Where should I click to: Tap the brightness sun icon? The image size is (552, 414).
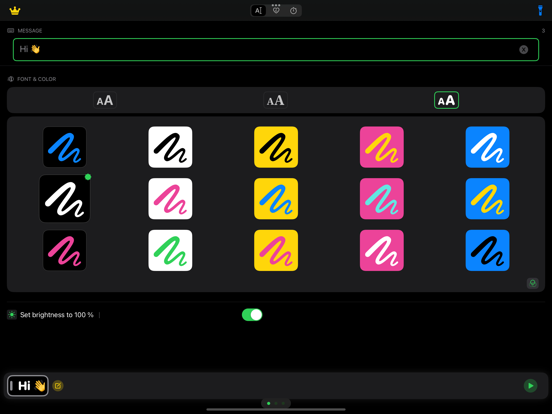(x=12, y=315)
